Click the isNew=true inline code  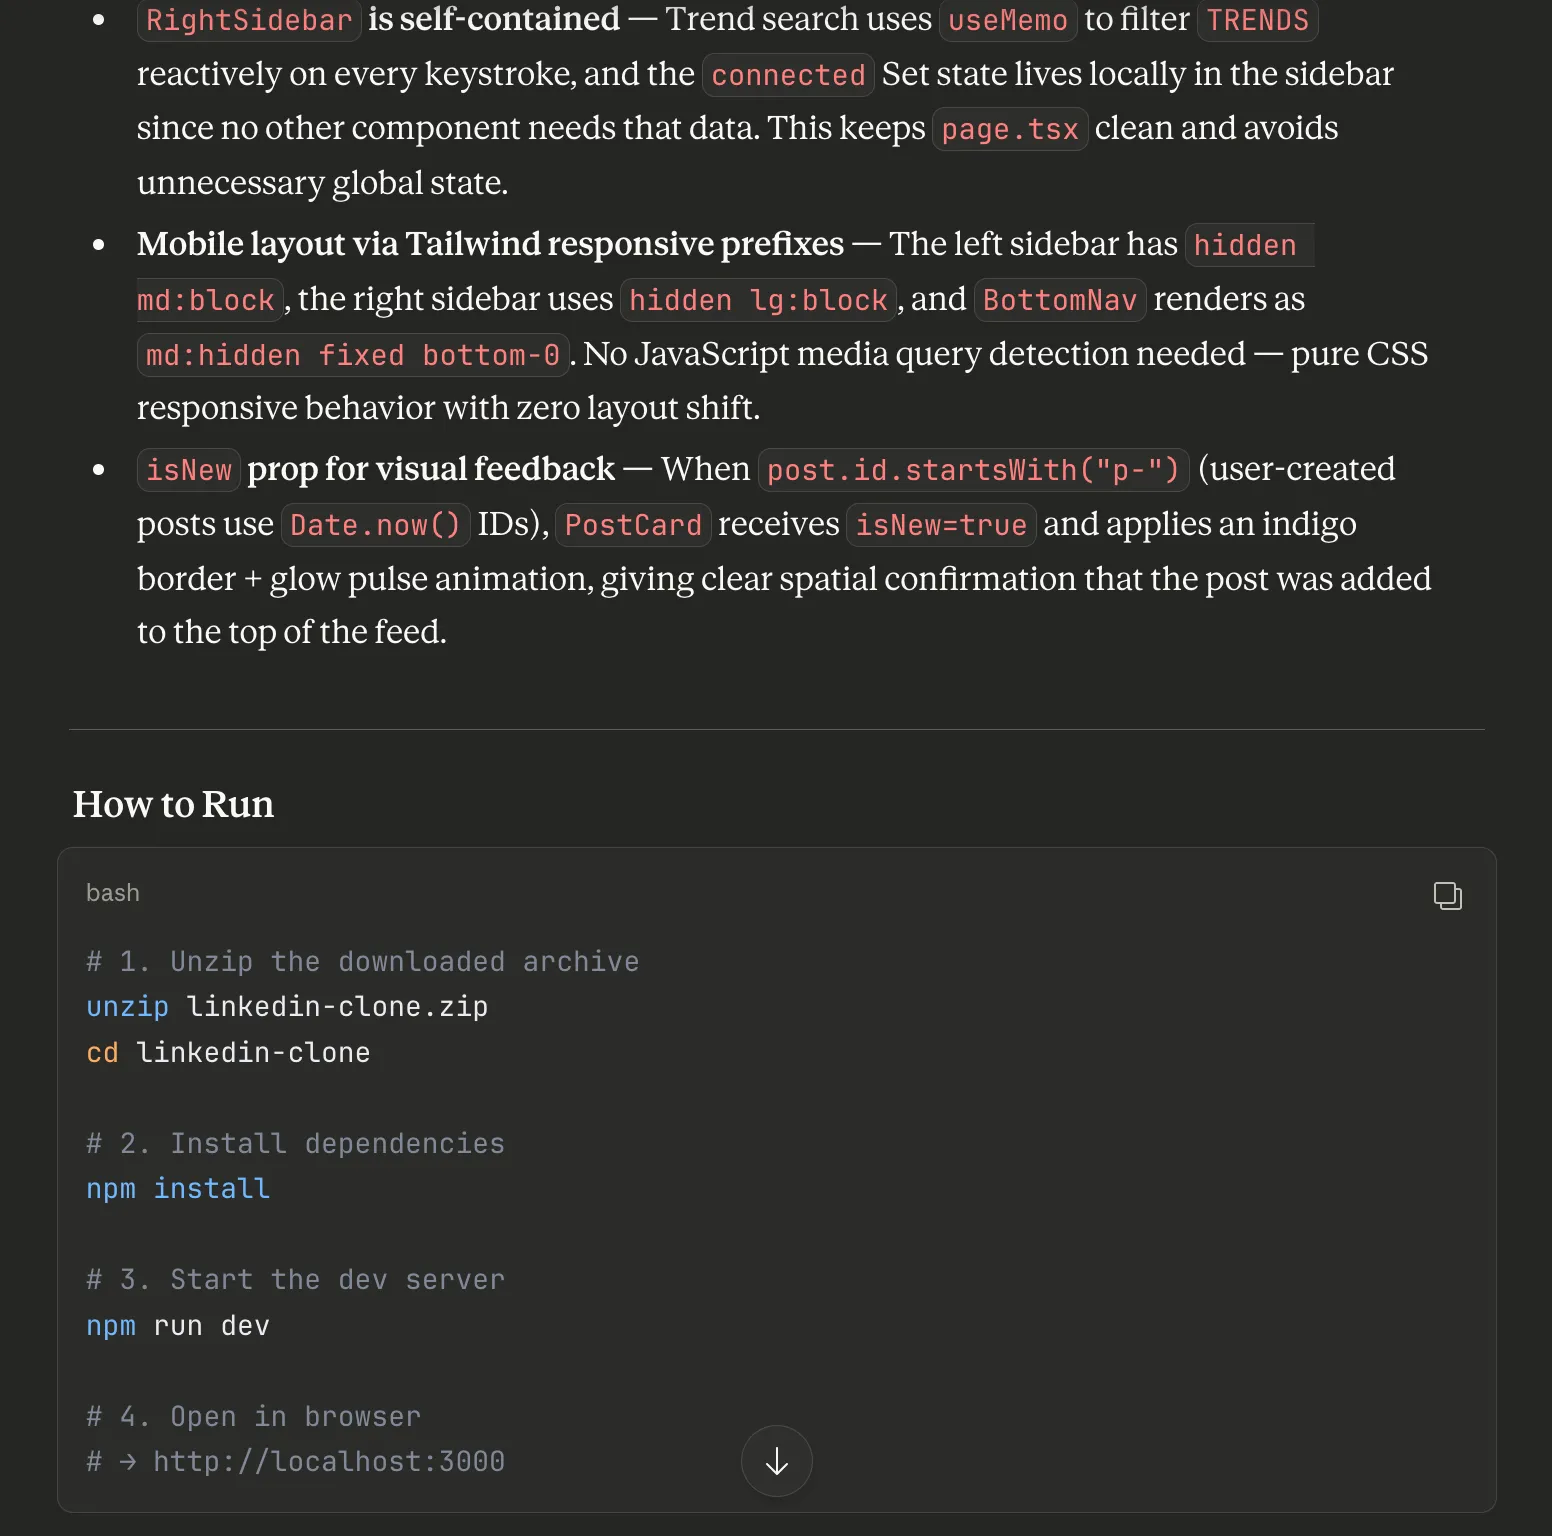click(940, 525)
